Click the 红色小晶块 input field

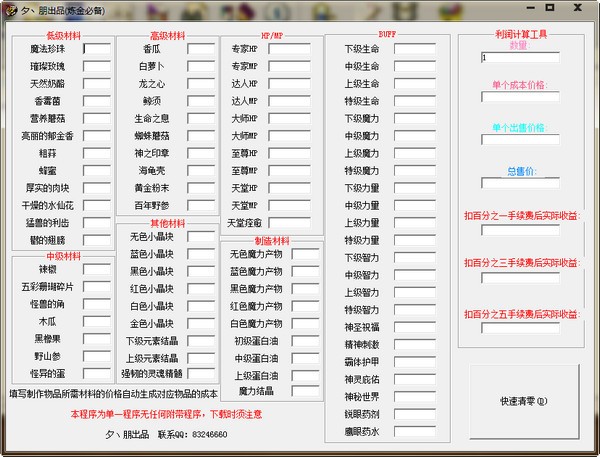pyautogui.click(x=201, y=289)
